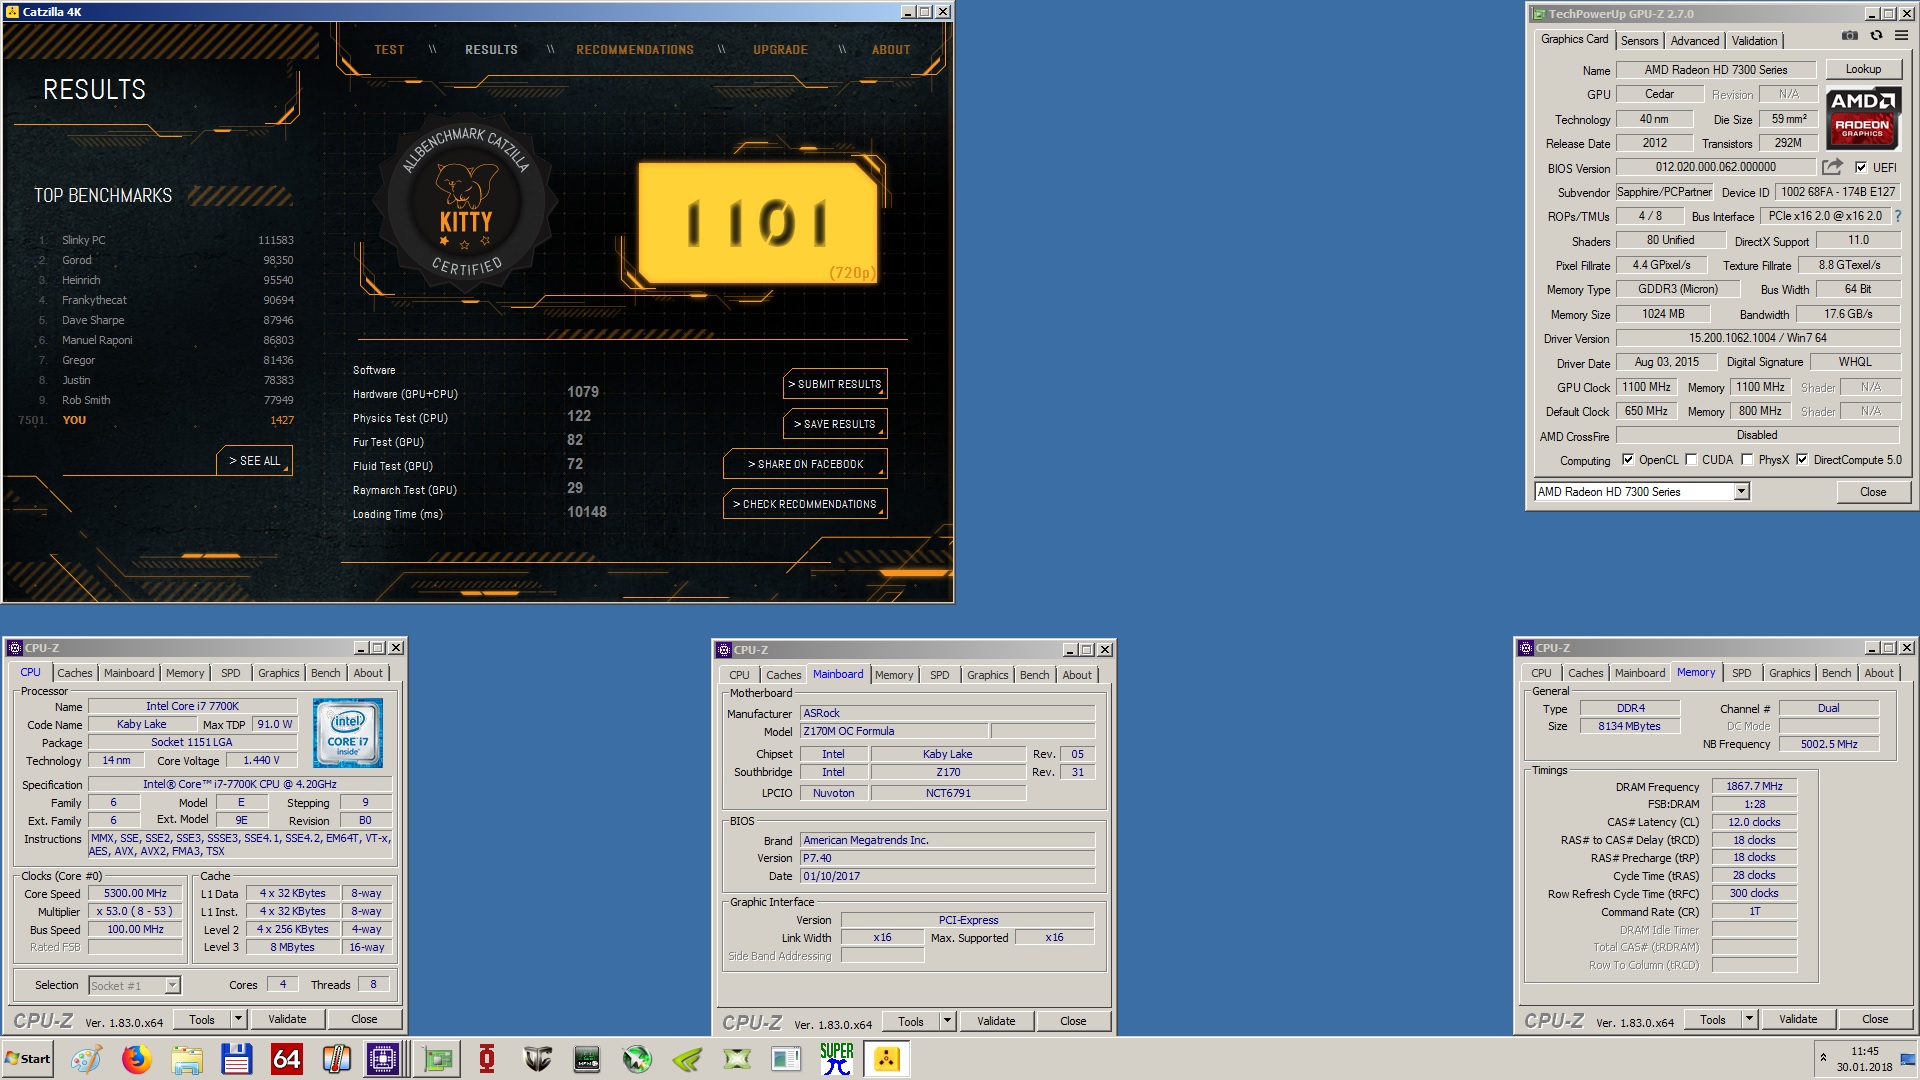This screenshot has height=1080, width=1920.
Task: Expand Tools dropdown arrow in Memory CPU-Z window
Action: (1749, 1019)
